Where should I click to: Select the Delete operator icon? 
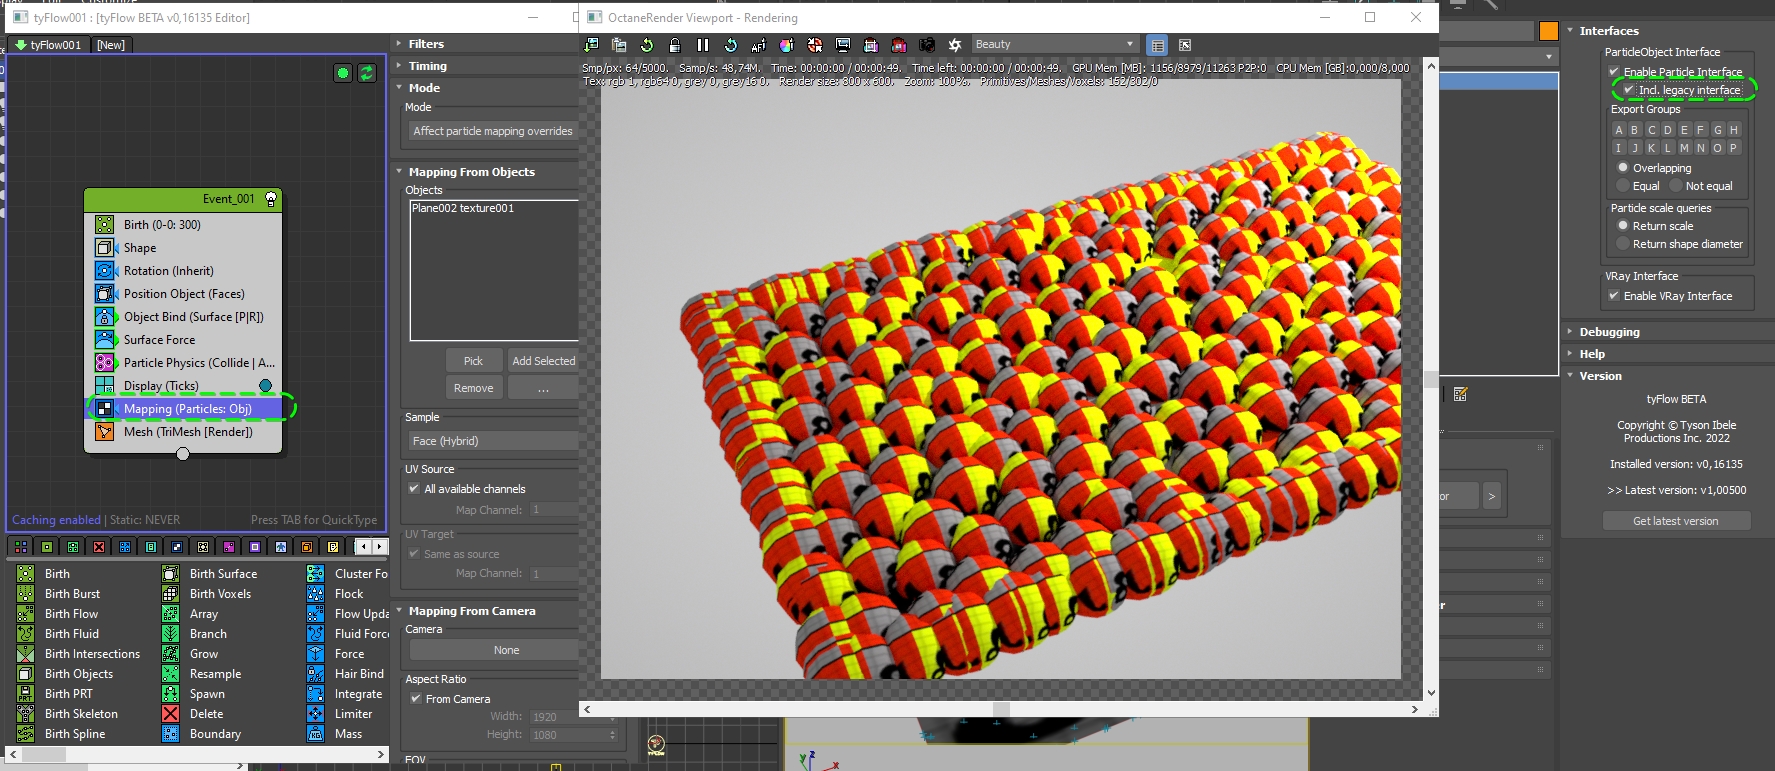click(x=171, y=714)
